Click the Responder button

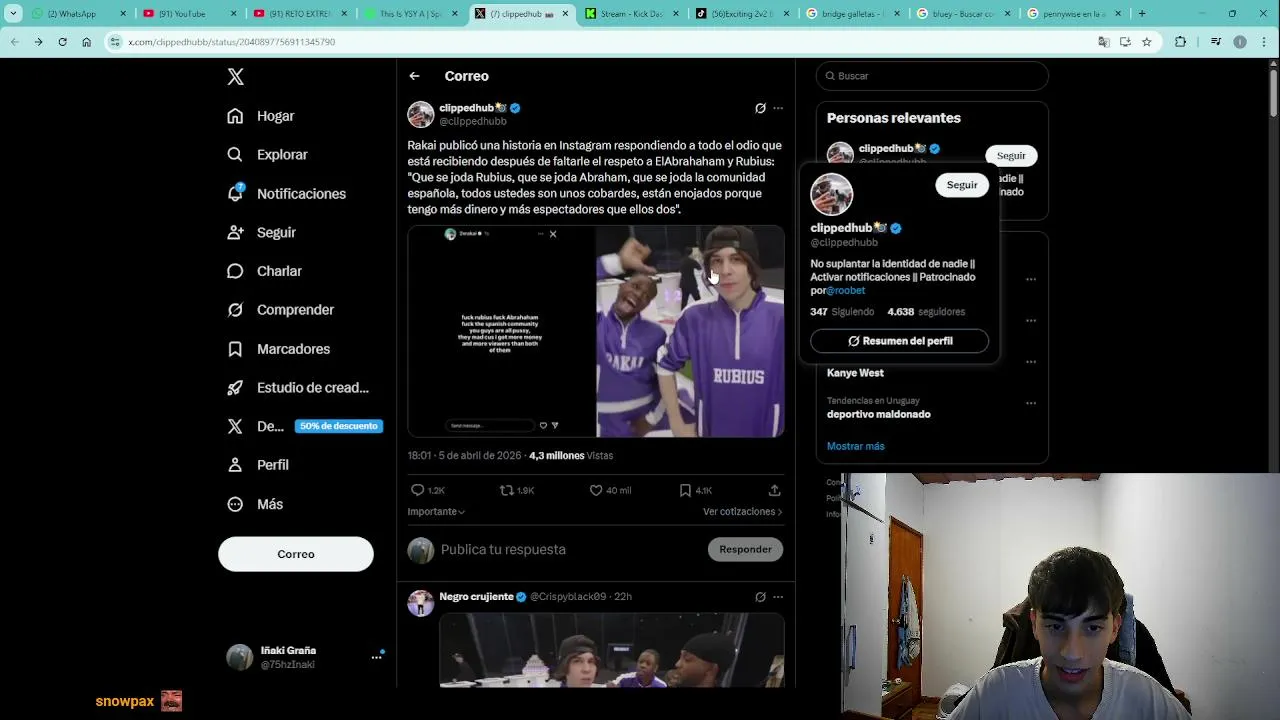(x=745, y=549)
